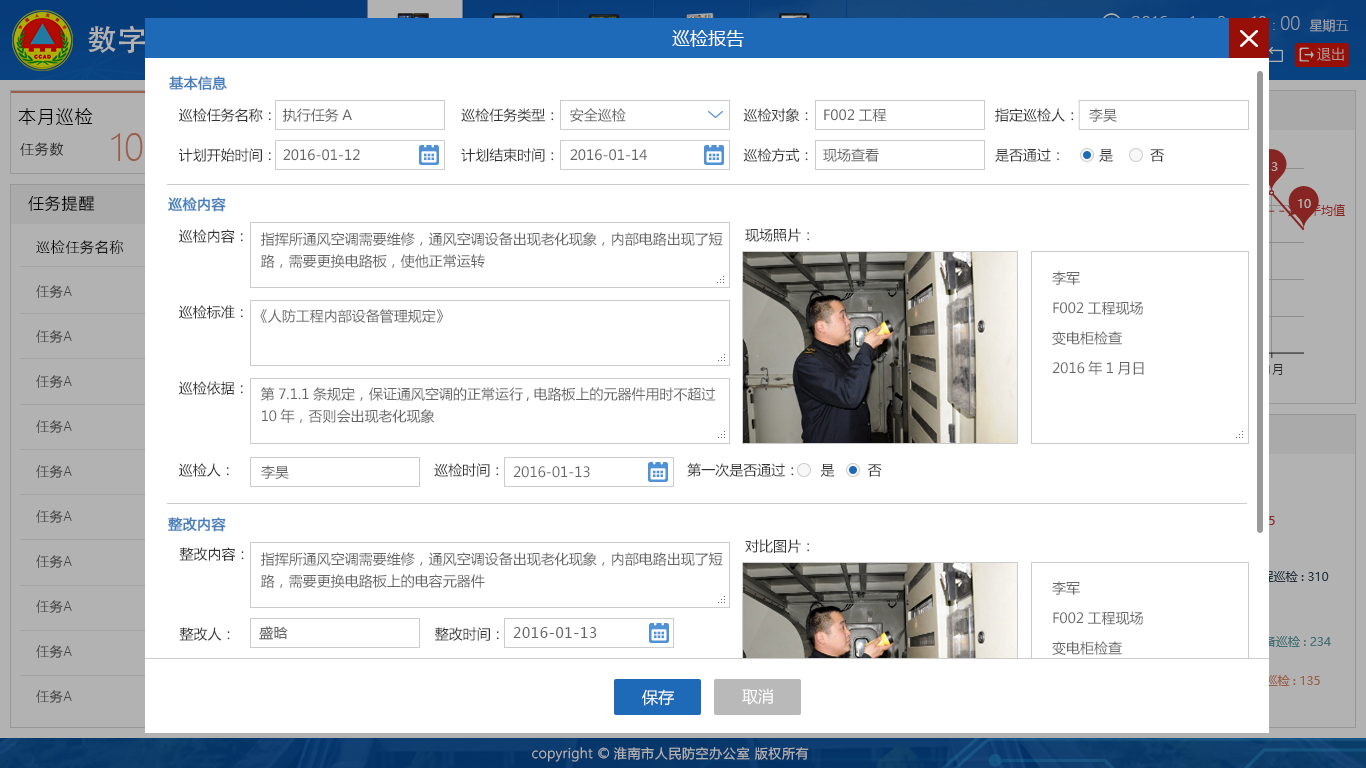The width and height of the screenshot is (1366, 768).
Task: Click 退出 logout button in background header
Action: (x=1322, y=55)
